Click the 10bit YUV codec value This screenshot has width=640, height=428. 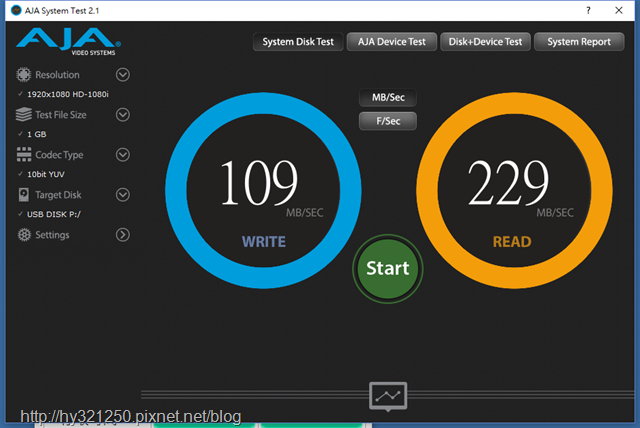click(46, 174)
